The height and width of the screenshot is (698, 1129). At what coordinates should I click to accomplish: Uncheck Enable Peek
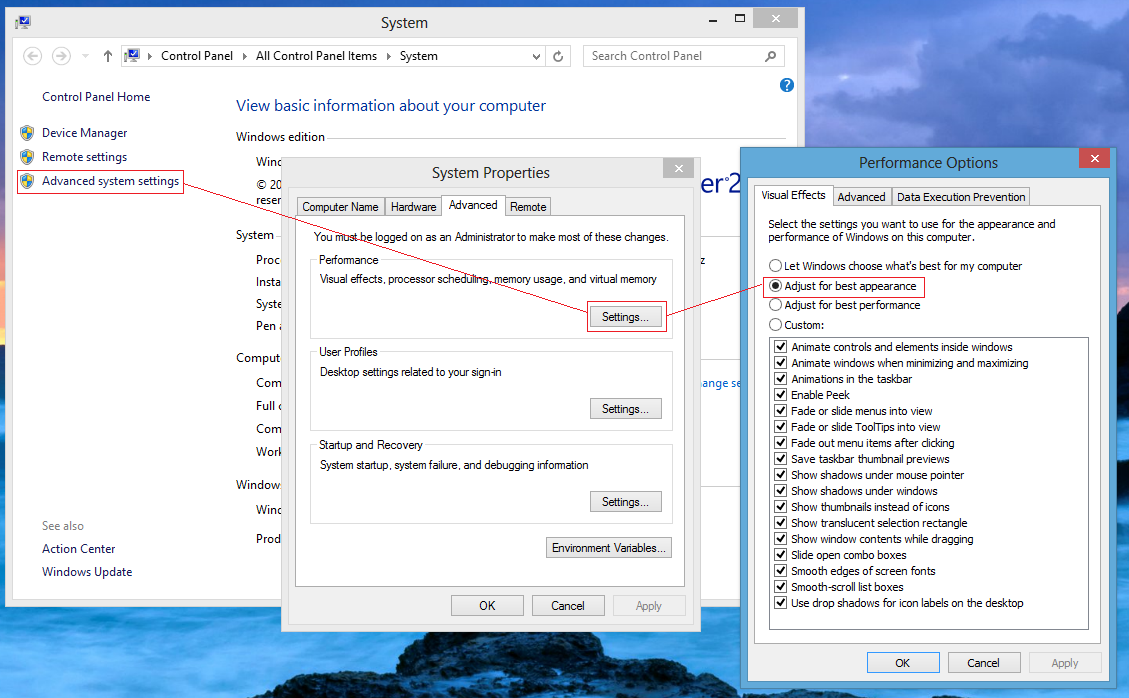click(x=781, y=394)
